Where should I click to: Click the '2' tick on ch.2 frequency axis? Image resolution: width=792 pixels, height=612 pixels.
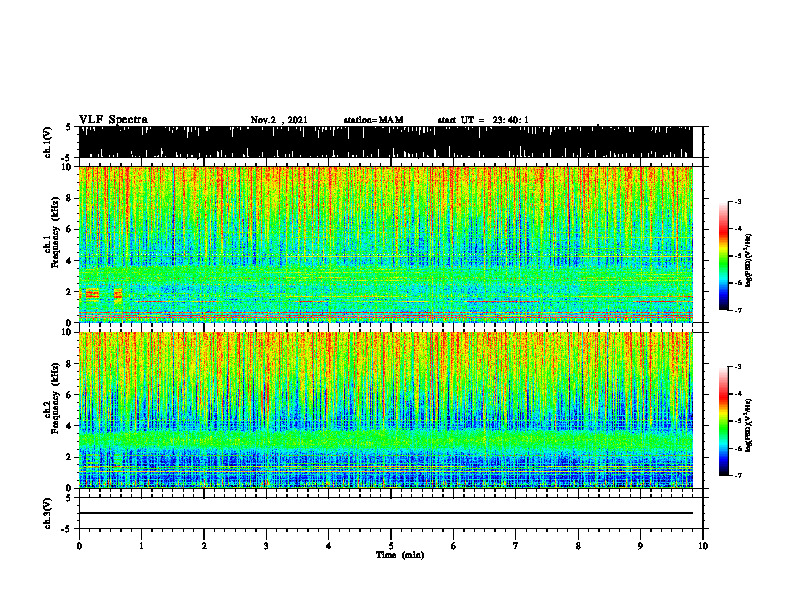coord(69,457)
